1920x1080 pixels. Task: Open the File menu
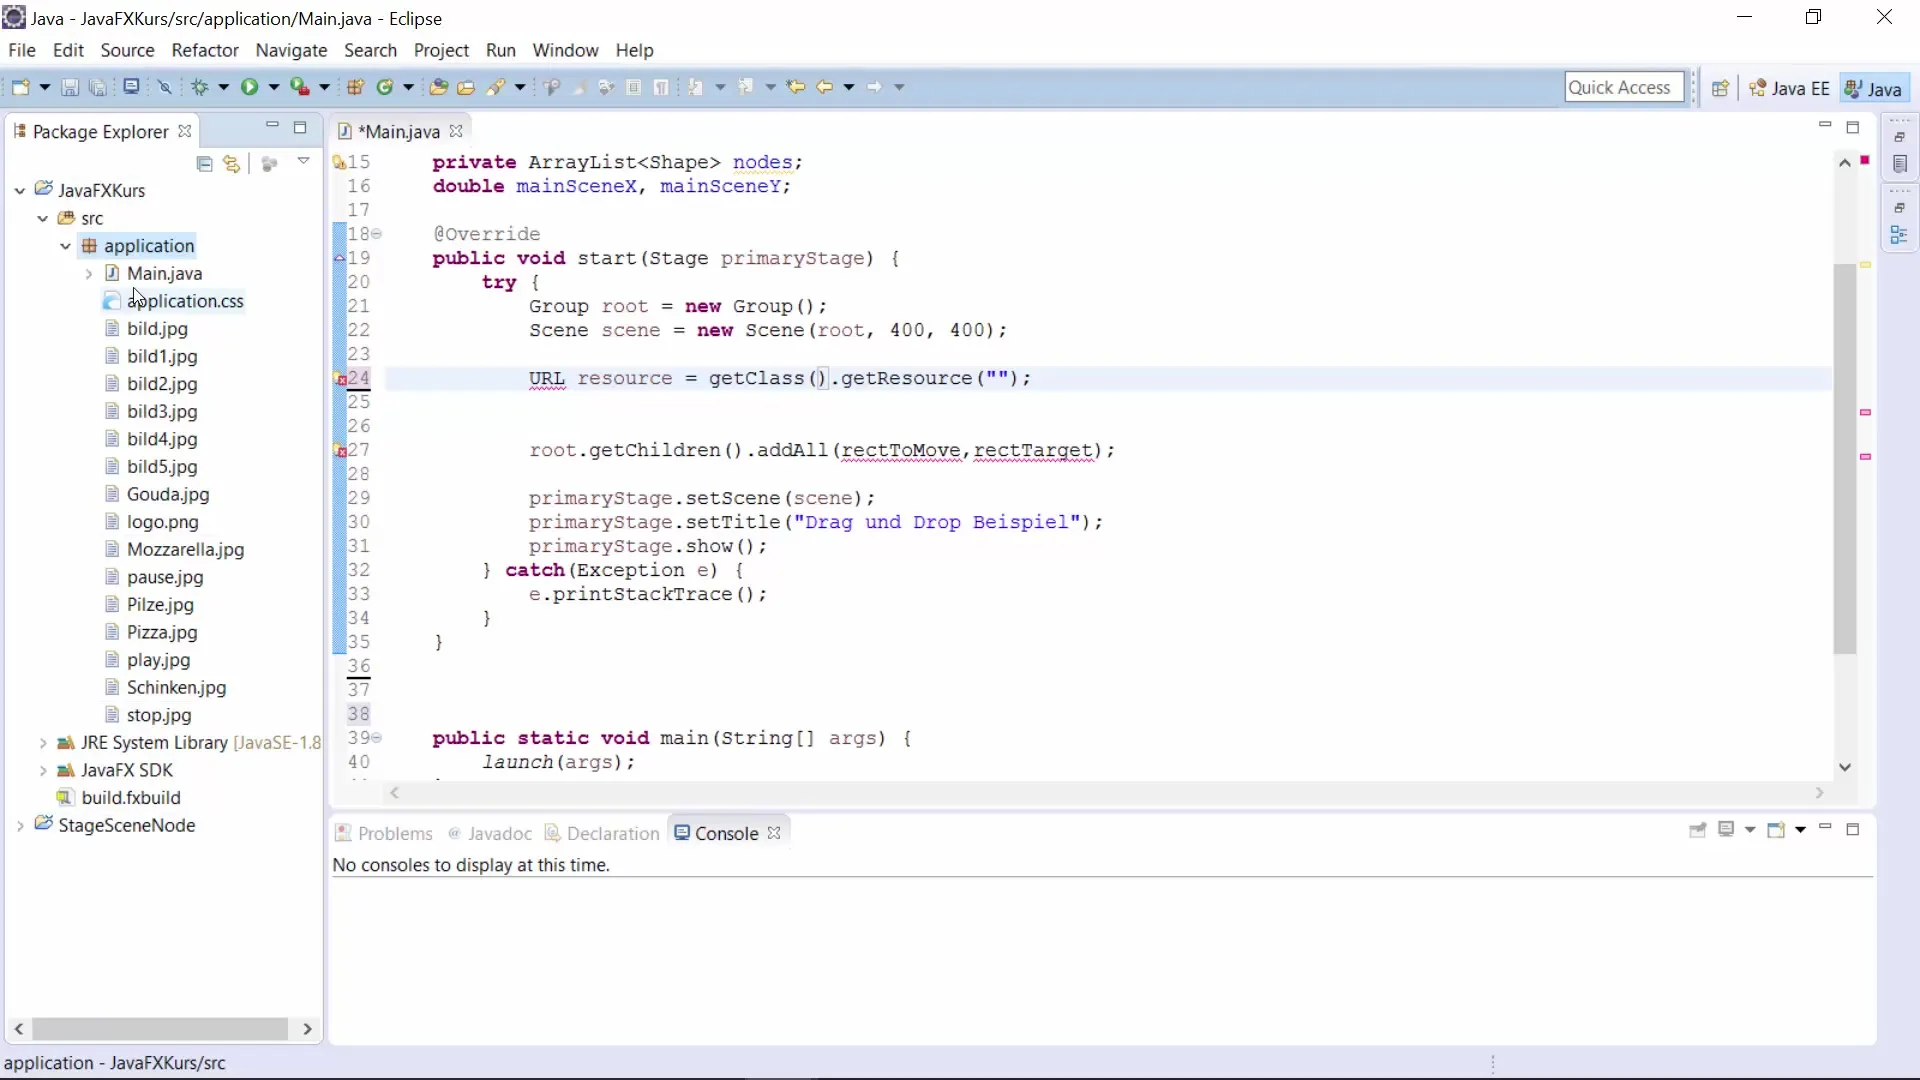(22, 50)
